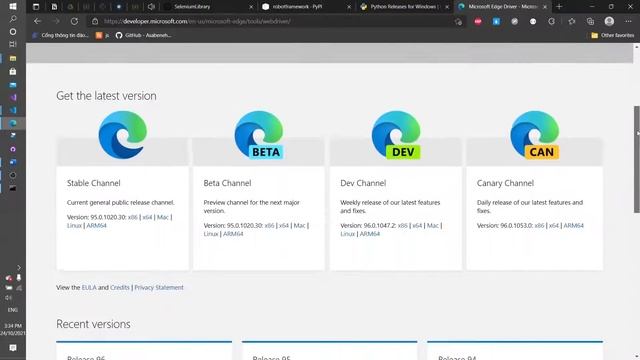The height and width of the screenshot is (360, 640).
Task: Click the Edge Dev channel logo
Action: coord(396,135)
